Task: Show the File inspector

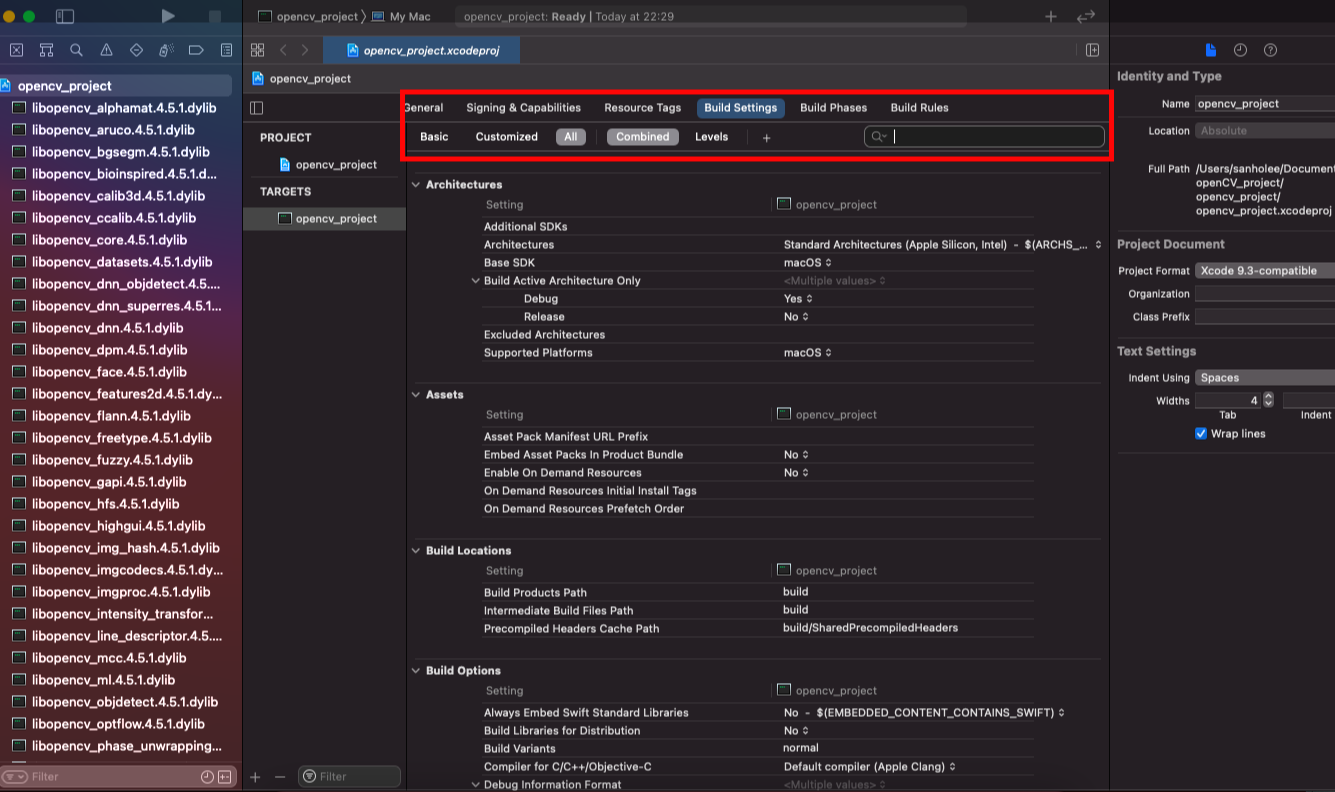Action: [x=1211, y=50]
